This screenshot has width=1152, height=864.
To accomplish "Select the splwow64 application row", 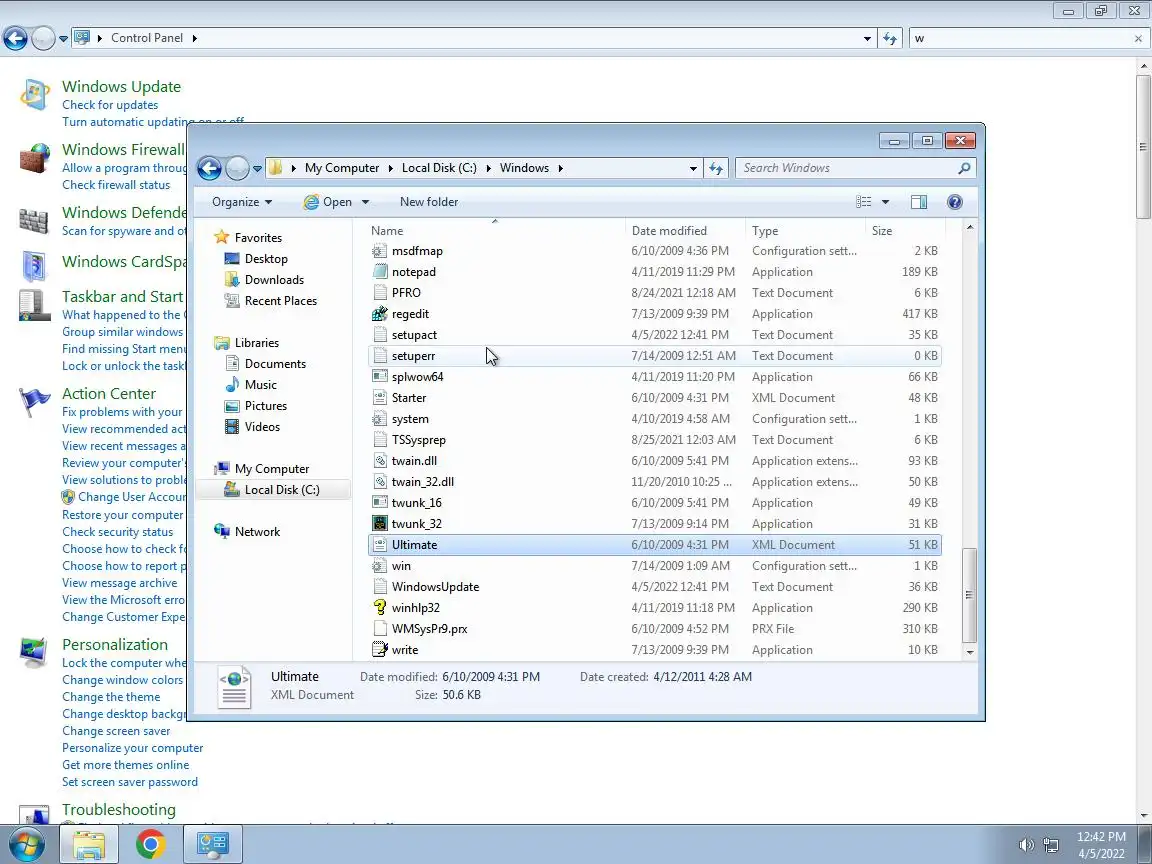I will click(x=654, y=377).
